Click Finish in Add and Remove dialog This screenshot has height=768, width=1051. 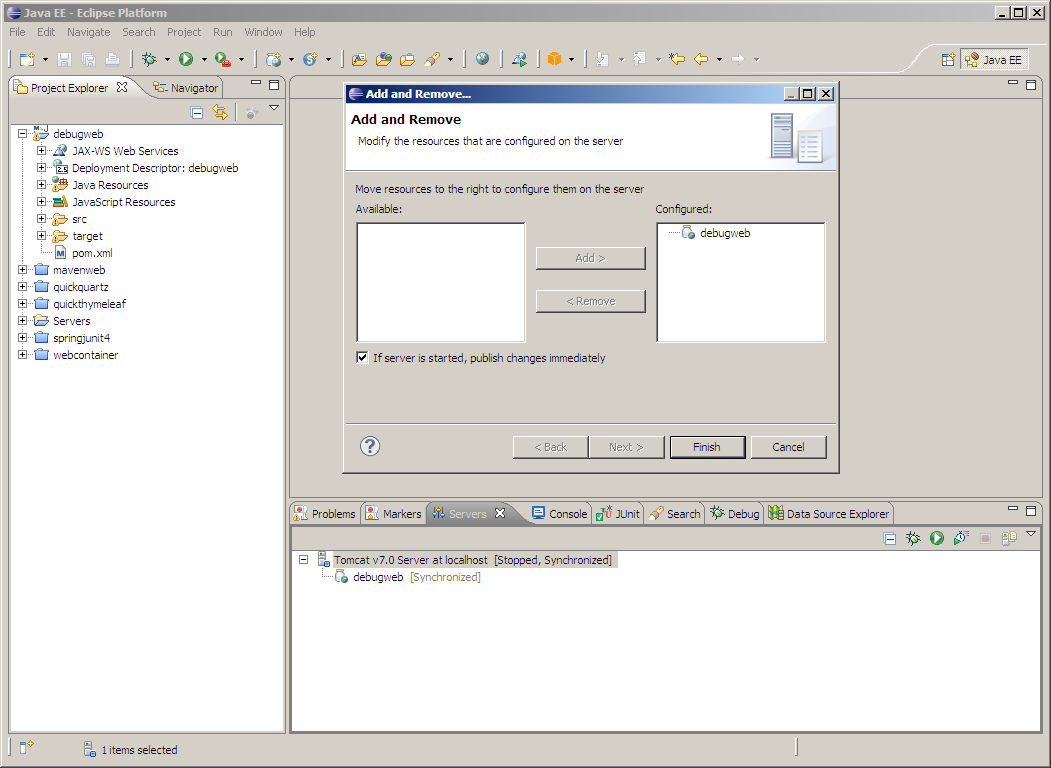click(707, 447)
